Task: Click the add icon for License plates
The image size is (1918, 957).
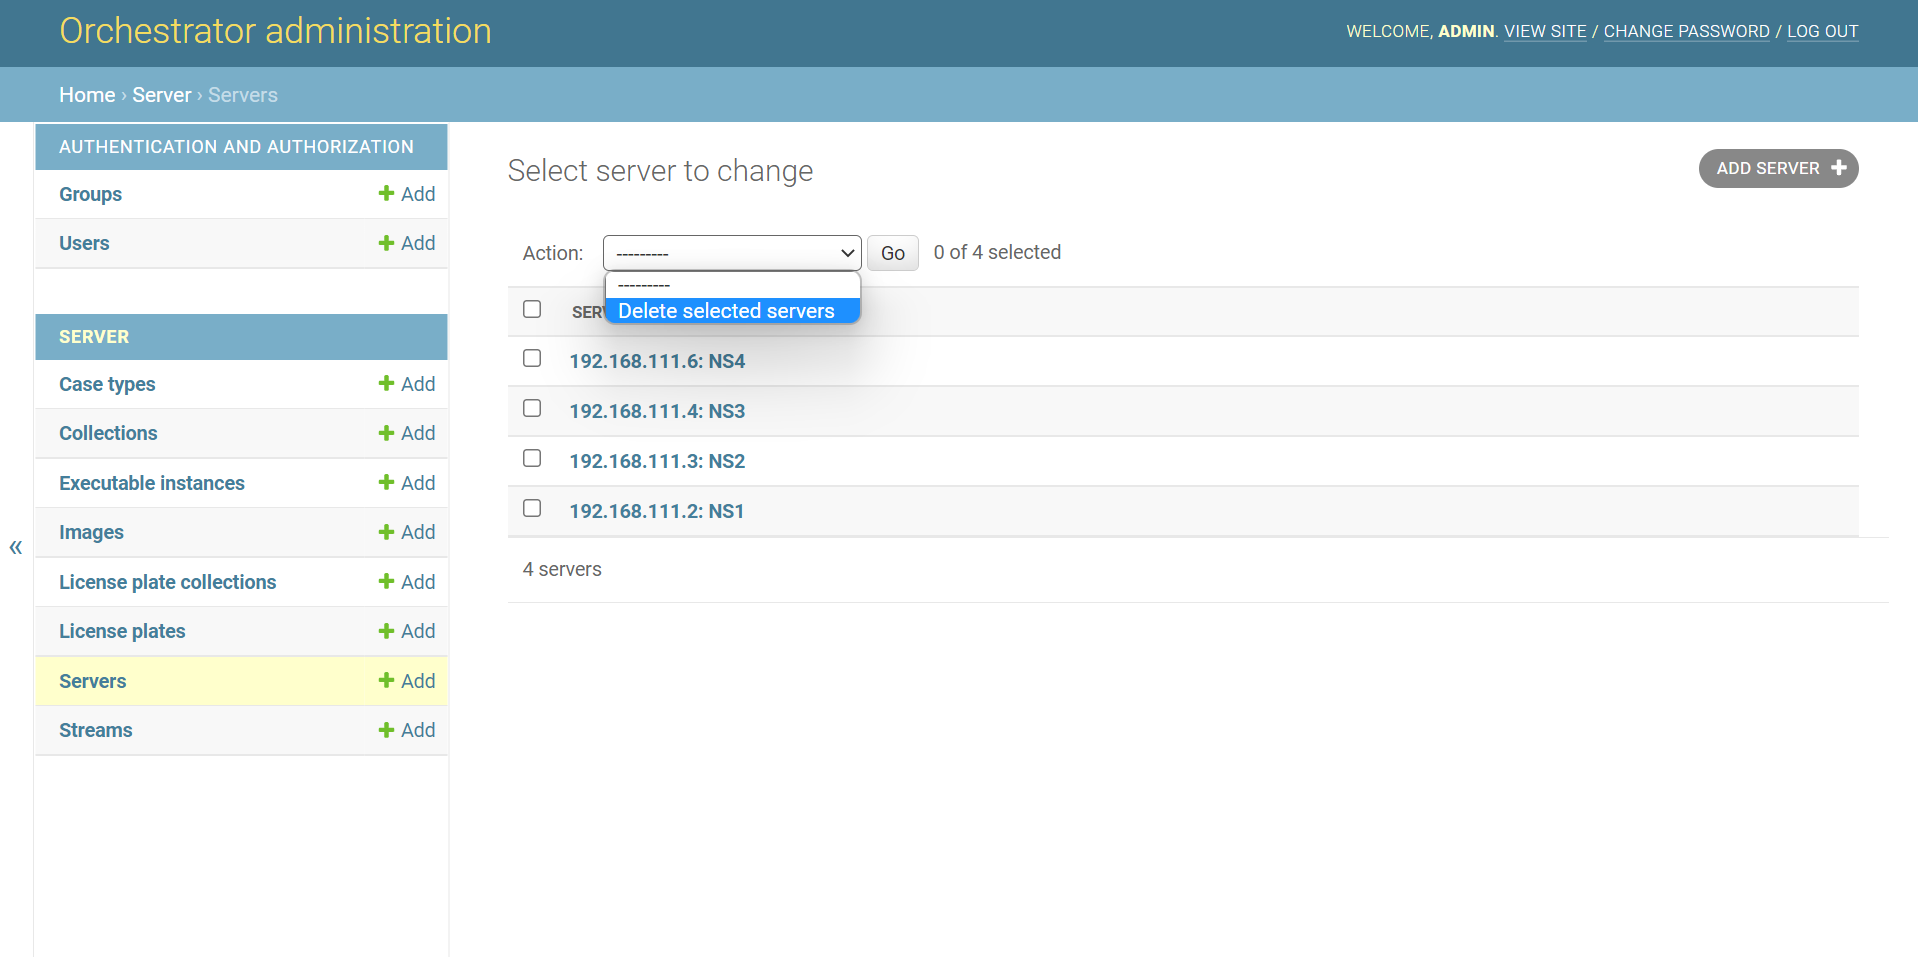Action: [x=386, y=631]
